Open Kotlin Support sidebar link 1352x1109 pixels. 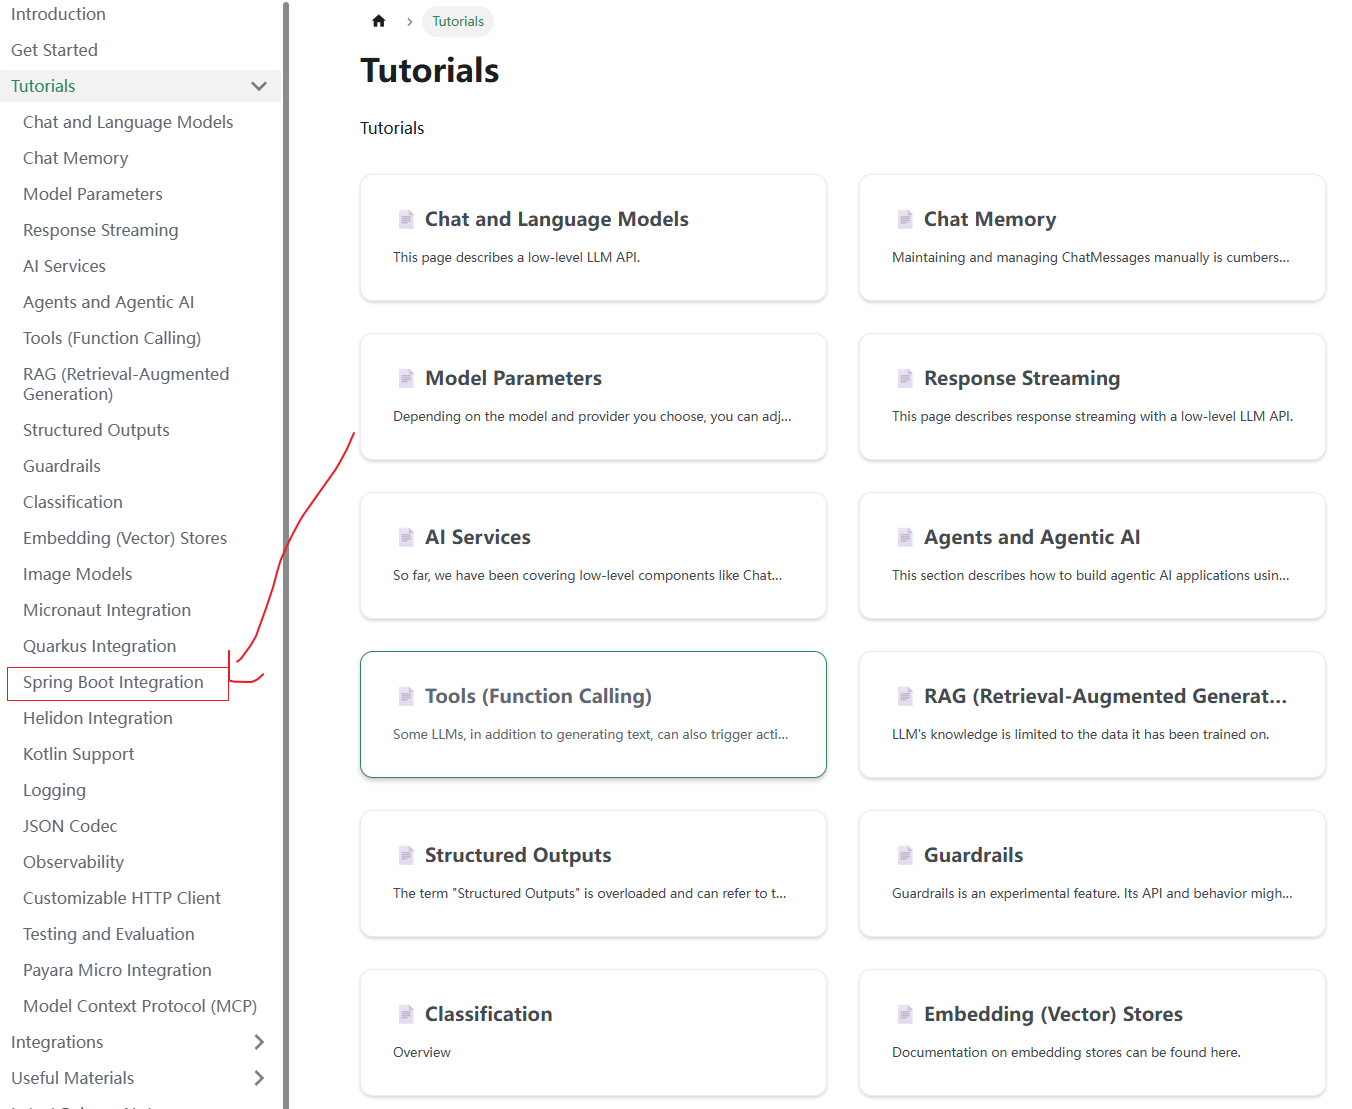[x=78, y=754]
